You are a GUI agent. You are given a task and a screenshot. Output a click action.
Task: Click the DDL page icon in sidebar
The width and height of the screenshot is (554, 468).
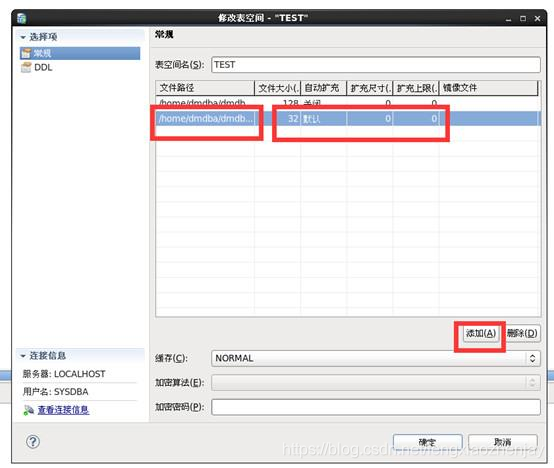[x=26, y=67]
